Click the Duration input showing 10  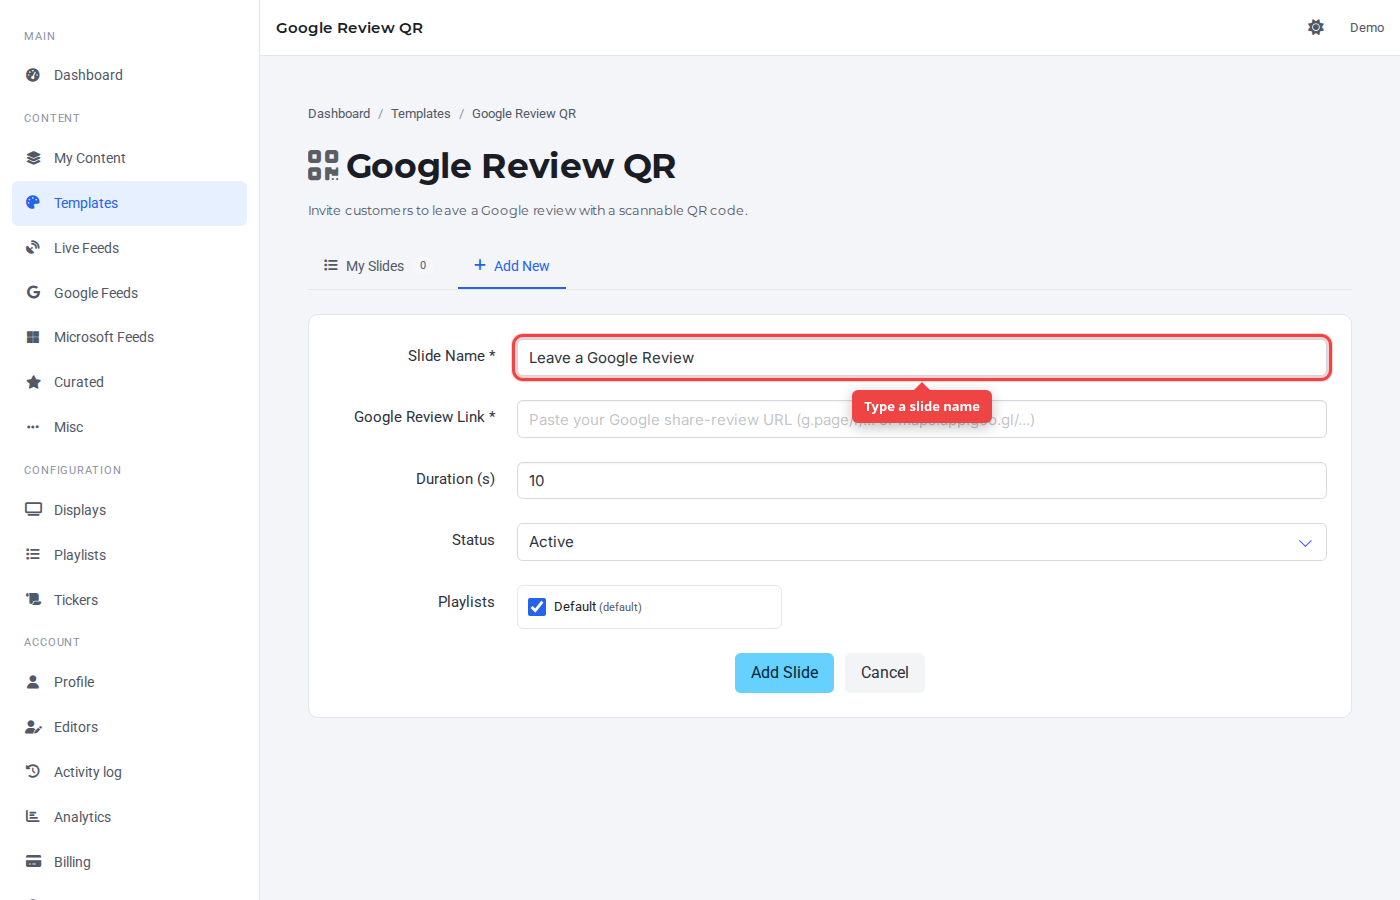click(x=921, y=480)
